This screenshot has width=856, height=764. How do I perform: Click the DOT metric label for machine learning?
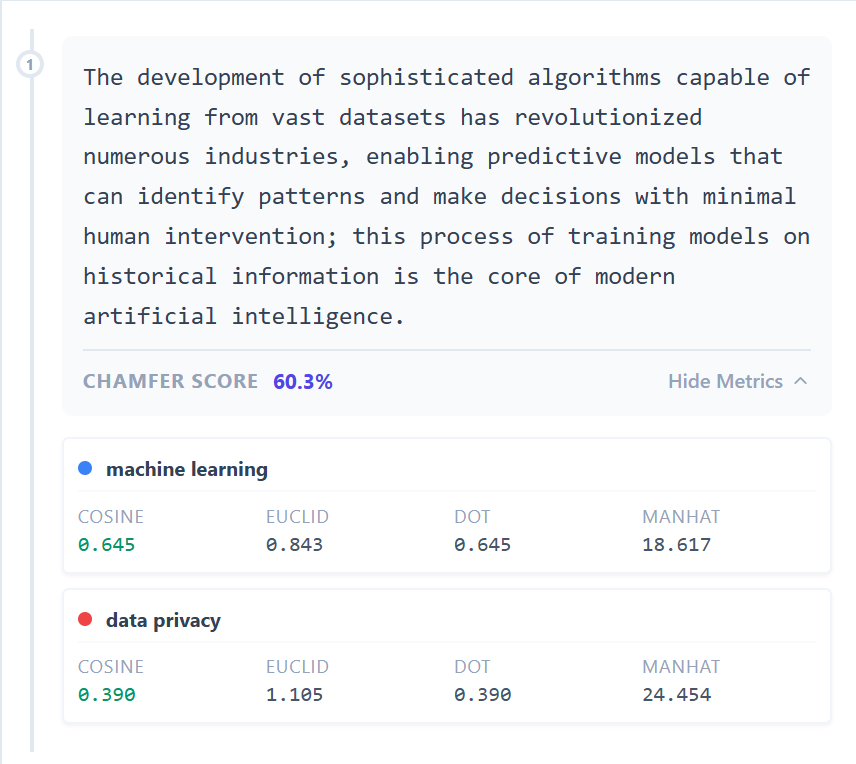[x=470, y=517]
